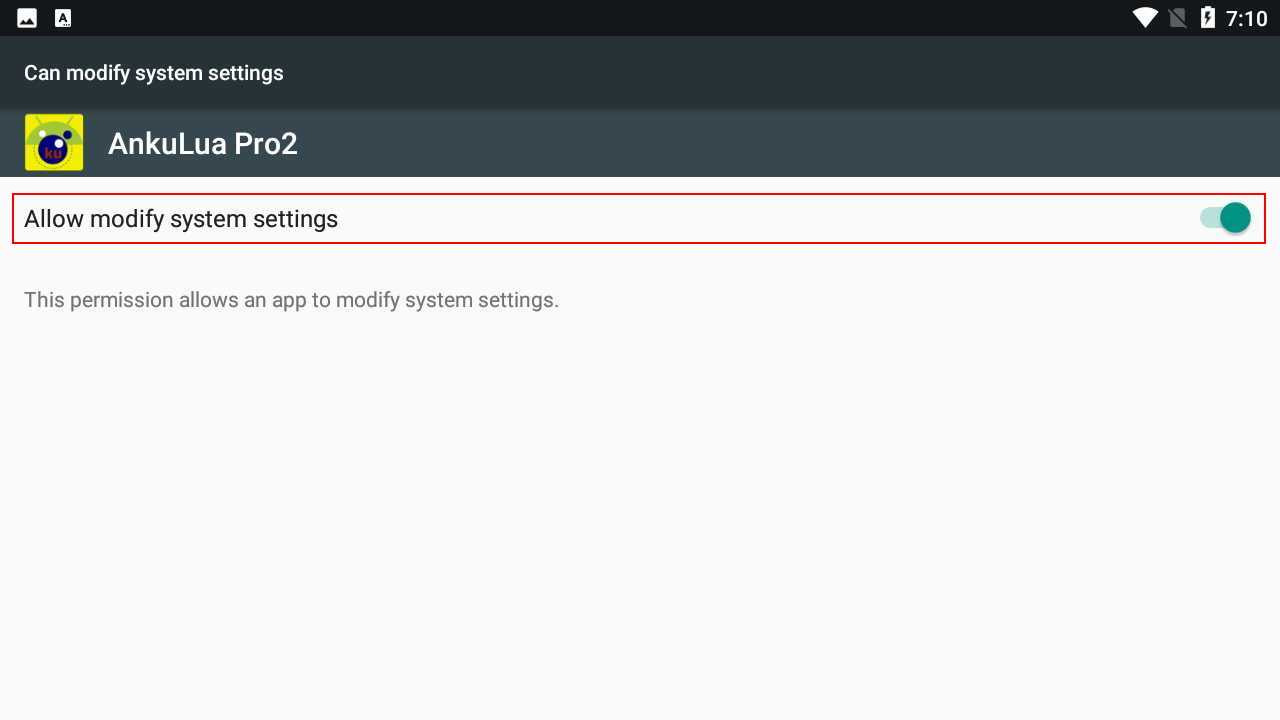Tap the keyboard input 'A' notification icon
This screenshot has height=720, width=1280.
tap(63, 18)
